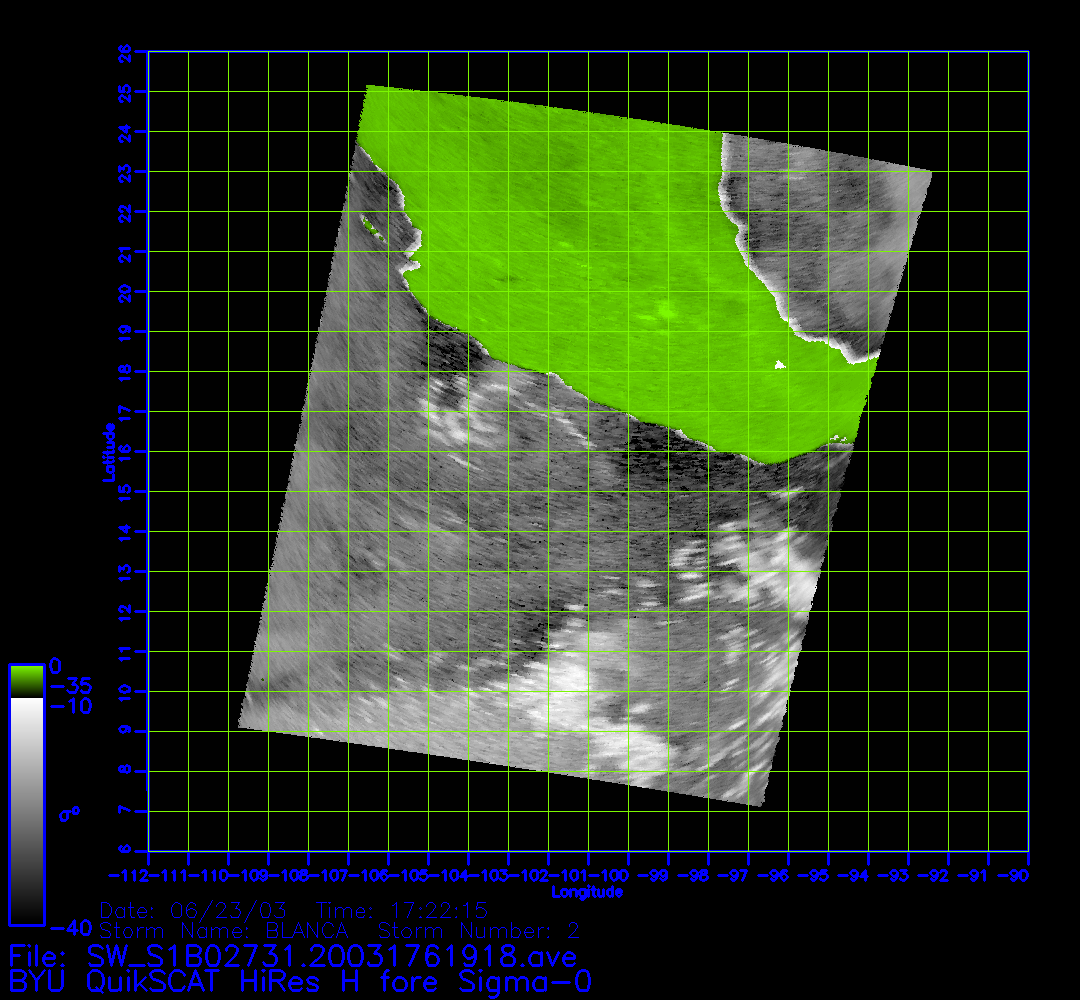Click the -35 value on color scale

[x=70, y=686]
